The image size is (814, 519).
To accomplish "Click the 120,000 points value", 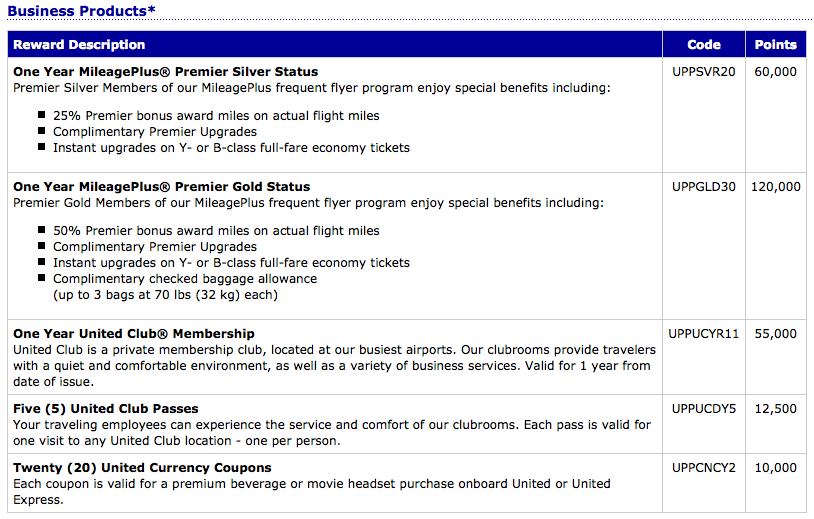I will (x=776, y=187).
